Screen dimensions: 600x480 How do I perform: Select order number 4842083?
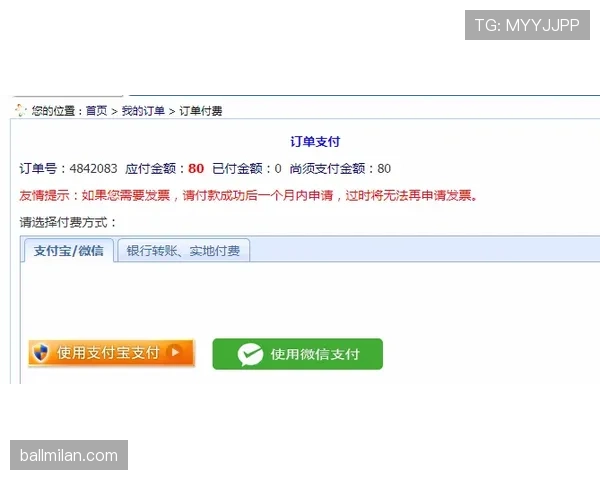[x=93, y=168]
